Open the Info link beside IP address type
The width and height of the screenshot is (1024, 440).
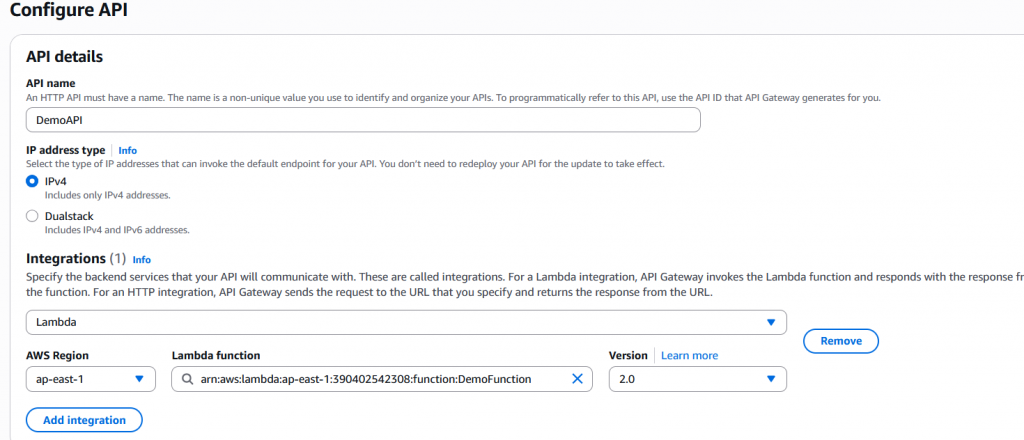(x=127, y=150)
